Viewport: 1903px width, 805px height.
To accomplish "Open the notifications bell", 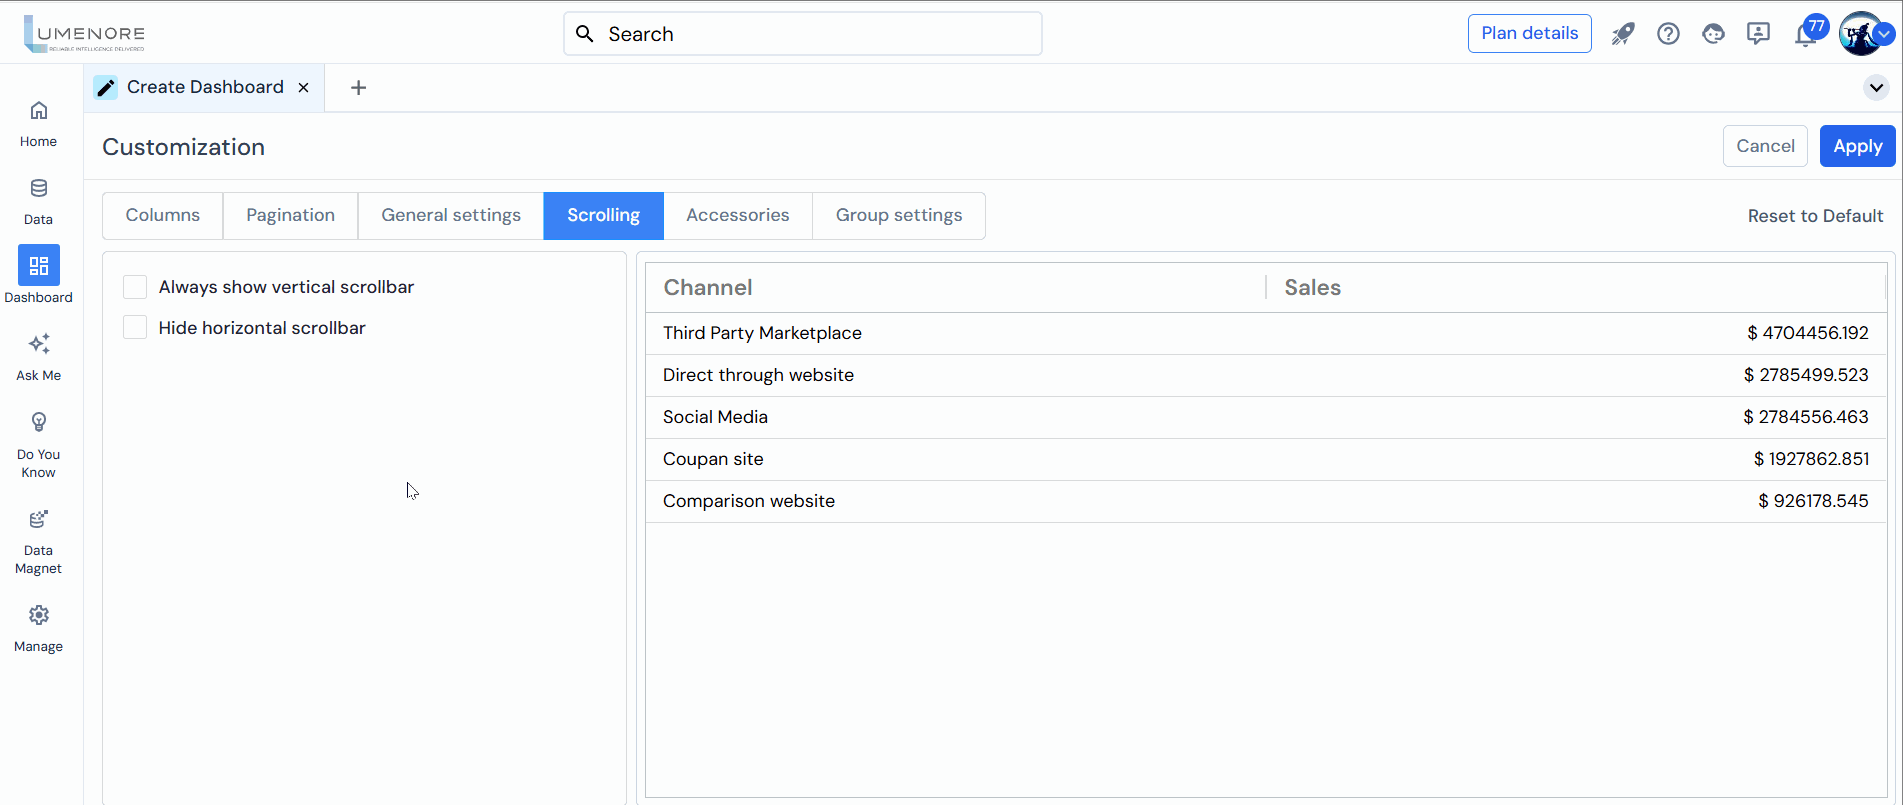I will [1805, 36].
